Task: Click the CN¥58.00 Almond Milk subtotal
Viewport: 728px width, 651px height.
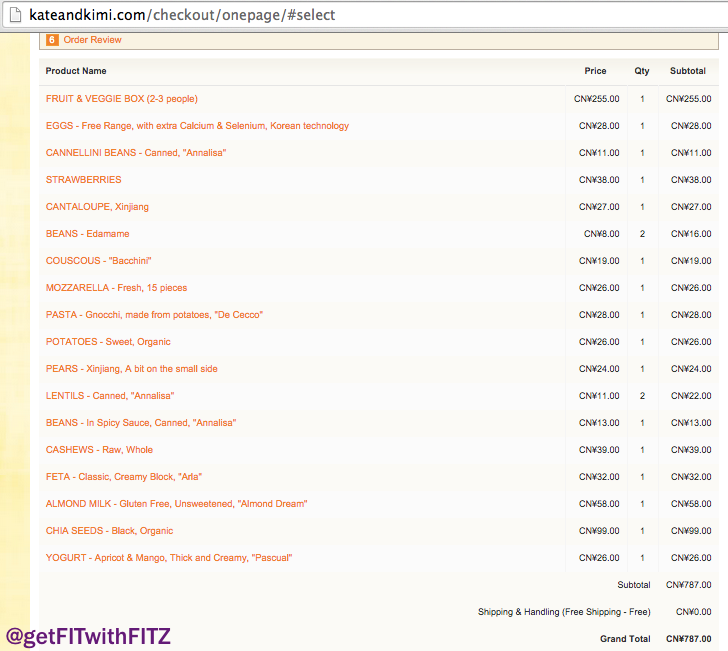Action: coord(691,504)
